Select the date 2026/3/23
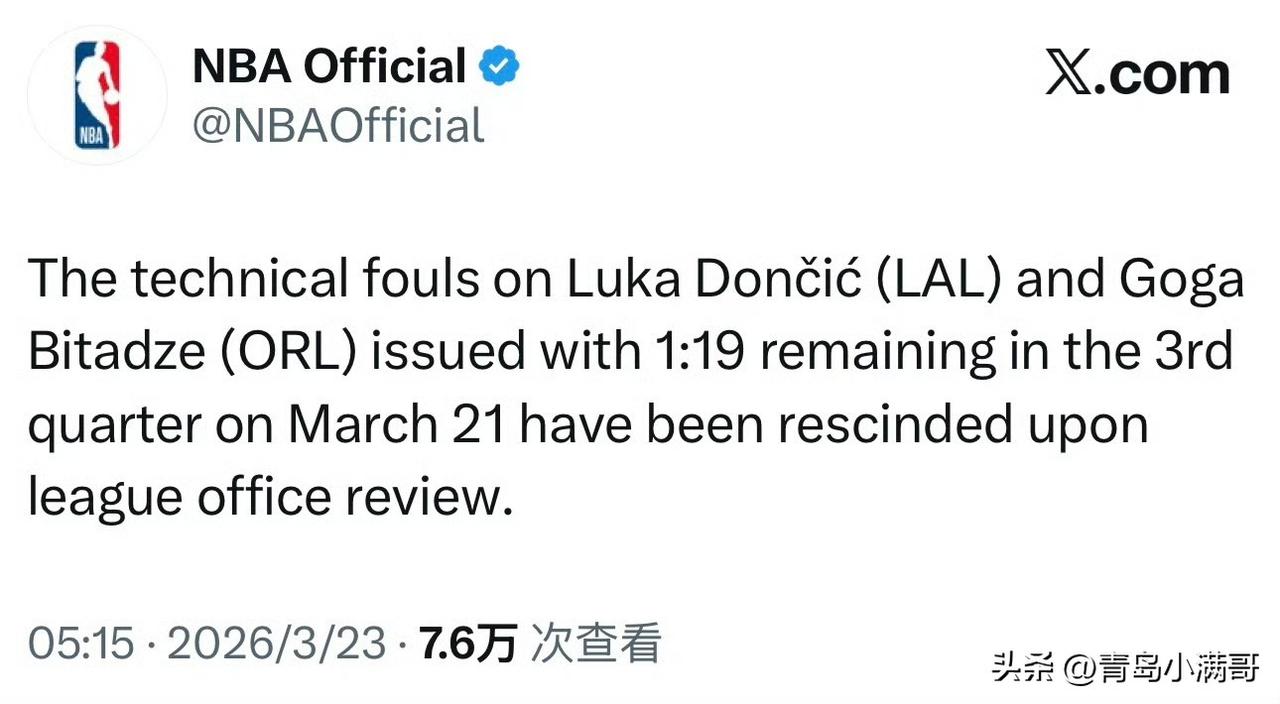1280x704 pixels. point(277,643)
